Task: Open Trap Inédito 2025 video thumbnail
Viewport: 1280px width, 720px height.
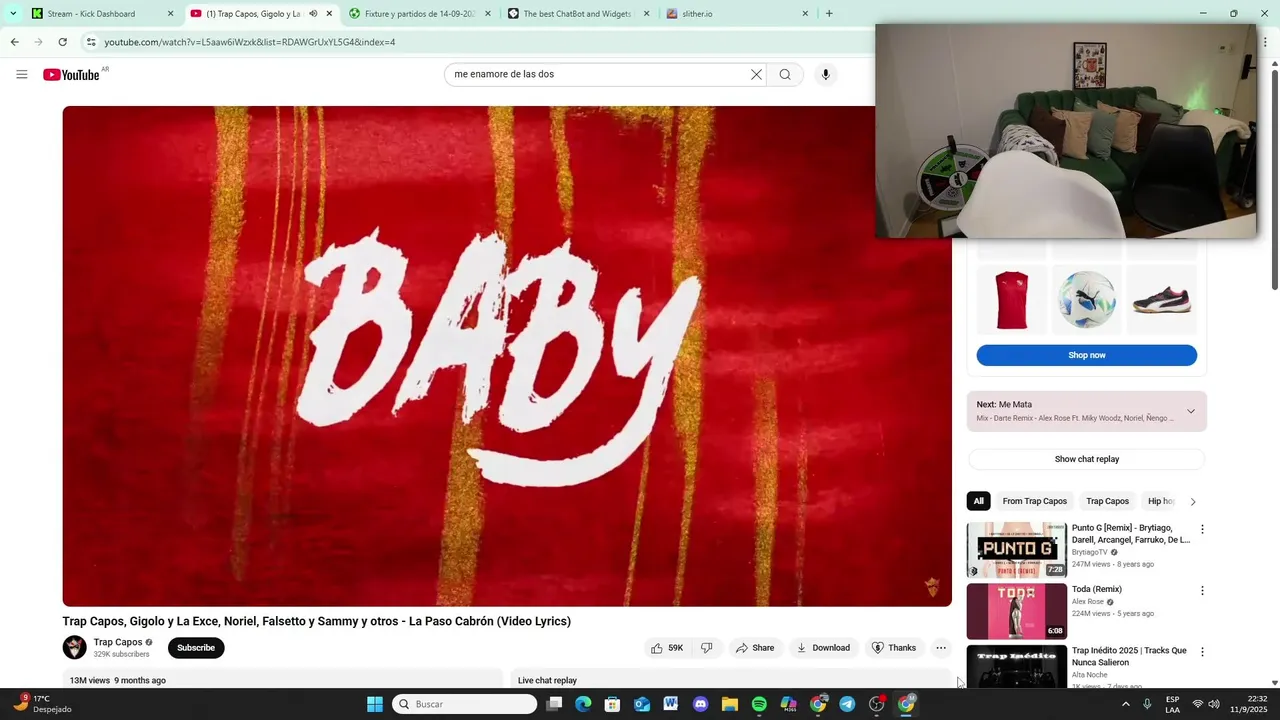Action: (1016, 667)
